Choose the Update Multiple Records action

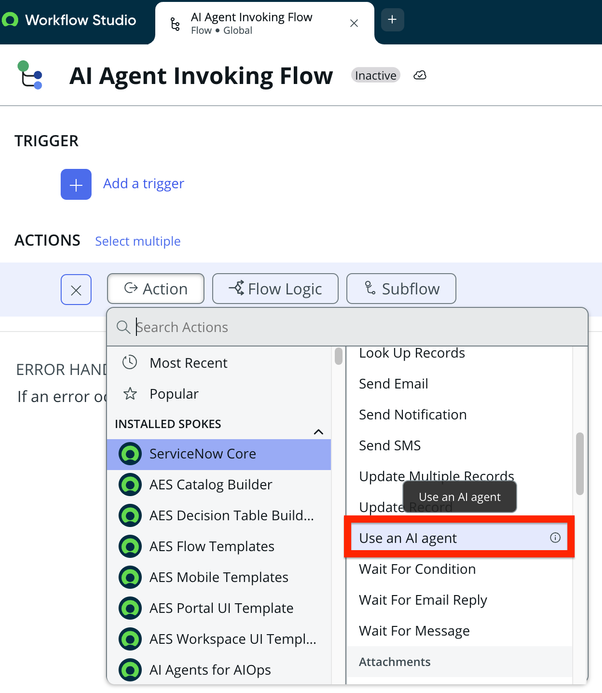(x=460, y=476)
